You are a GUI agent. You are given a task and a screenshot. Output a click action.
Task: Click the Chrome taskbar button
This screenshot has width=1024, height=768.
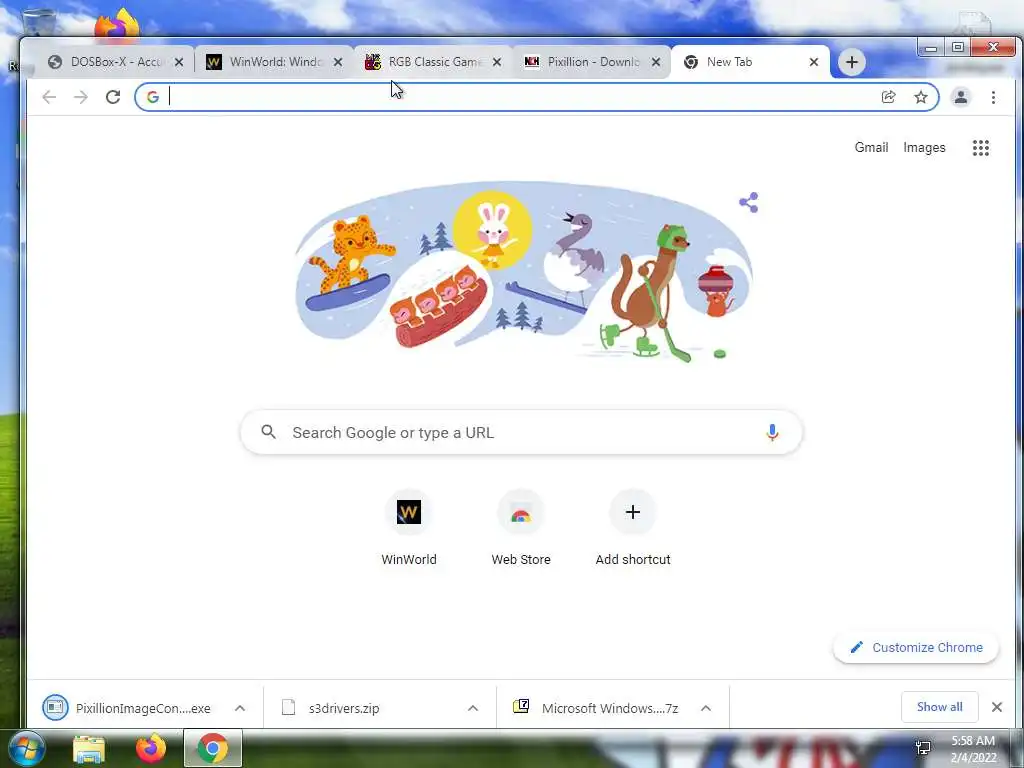click(212, 748)
